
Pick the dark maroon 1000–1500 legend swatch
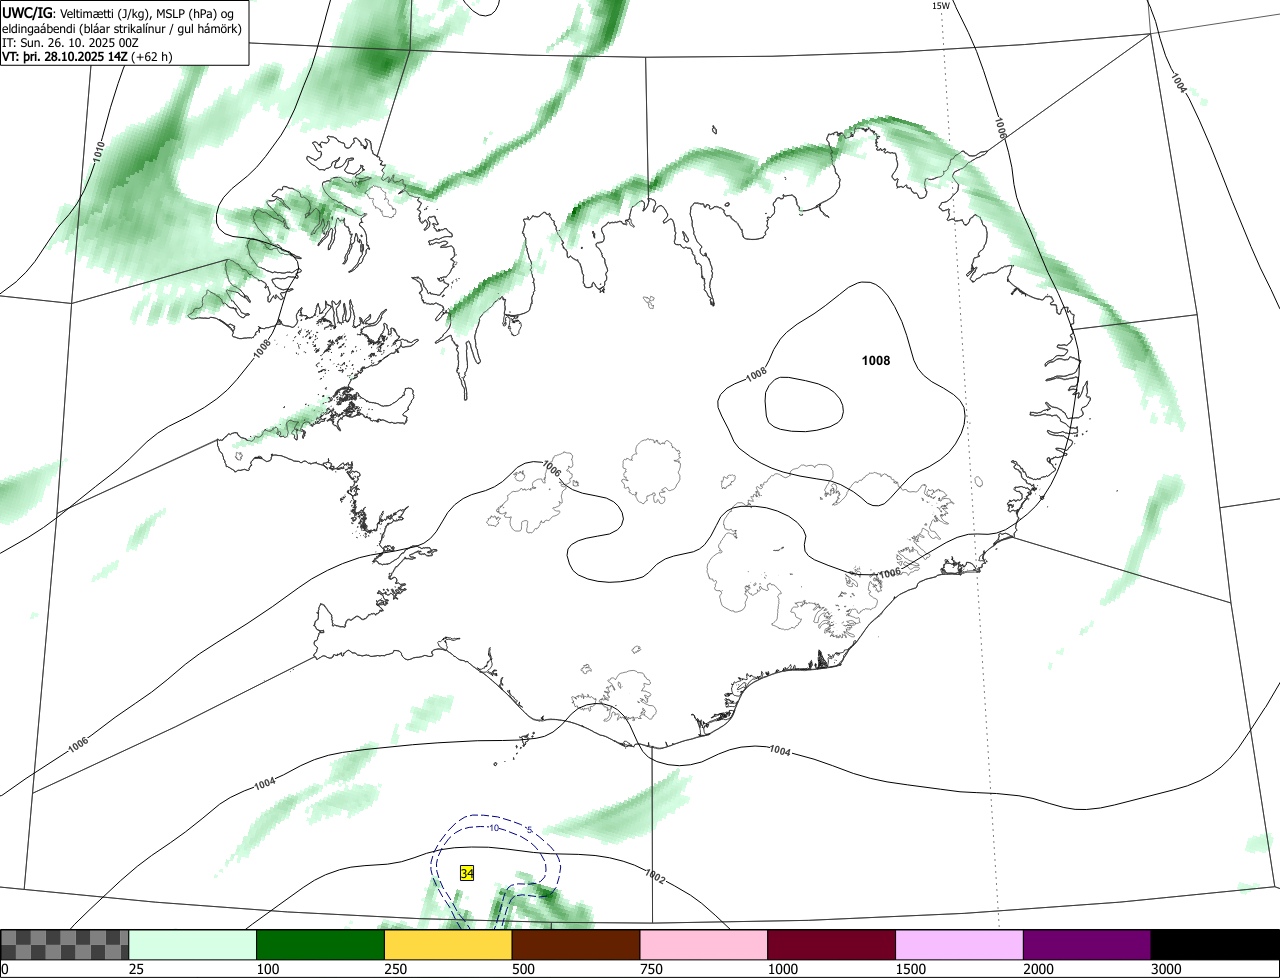(832, 945)
